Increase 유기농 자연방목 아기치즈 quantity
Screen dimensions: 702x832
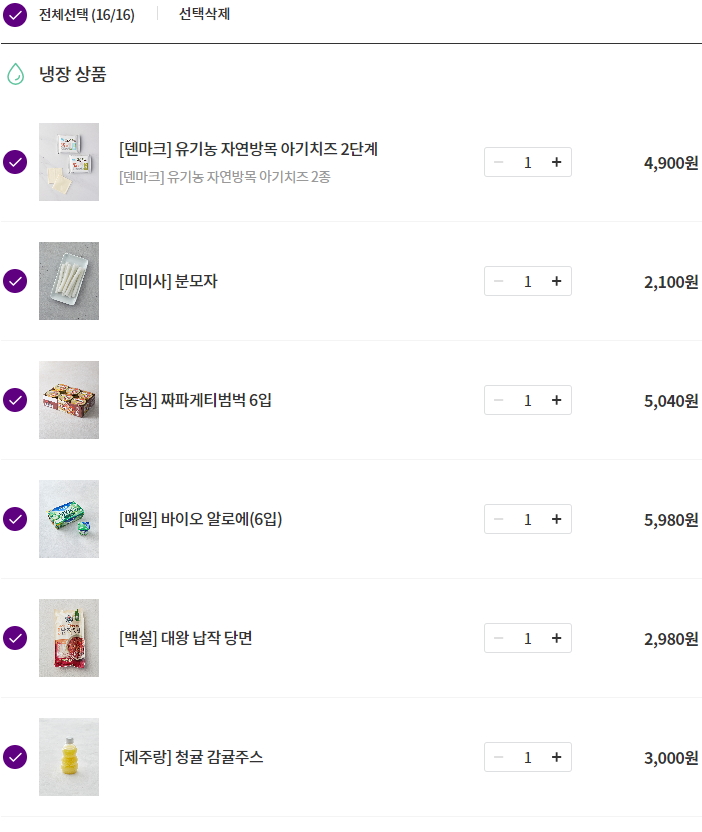click(x=556, y=162)
